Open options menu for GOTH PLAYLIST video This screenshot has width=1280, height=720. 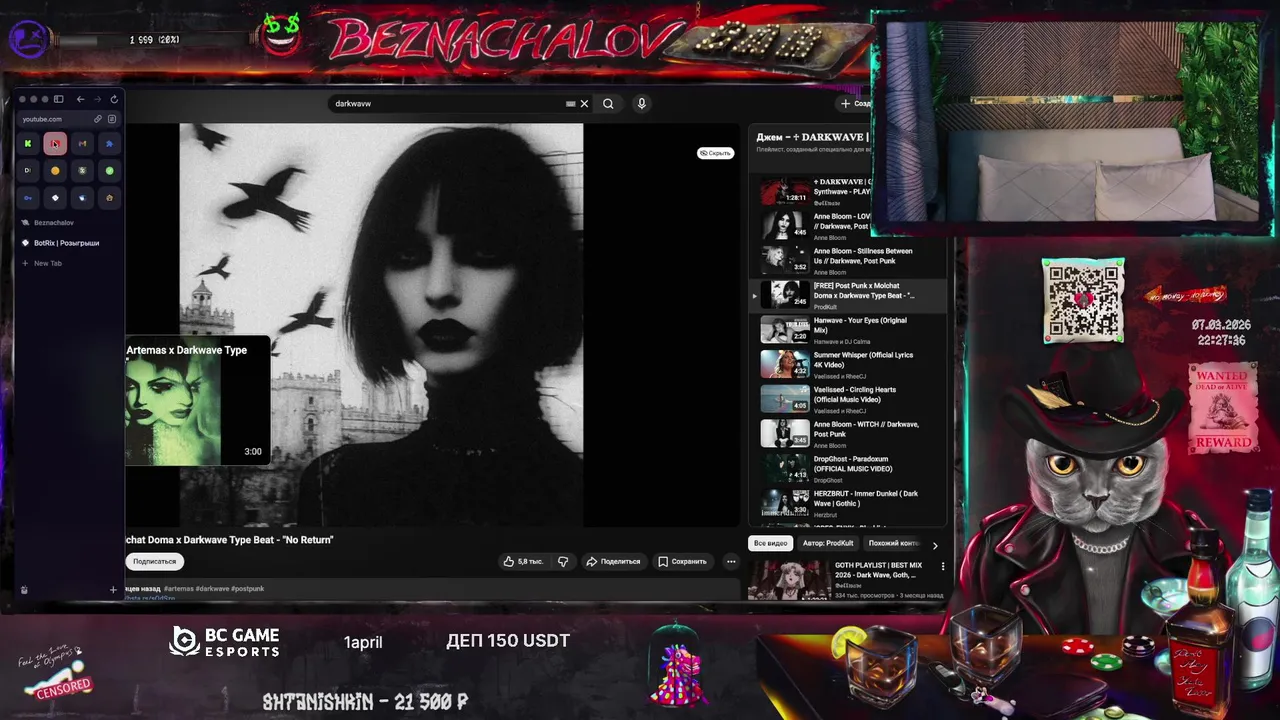click(x=942, y=566)
